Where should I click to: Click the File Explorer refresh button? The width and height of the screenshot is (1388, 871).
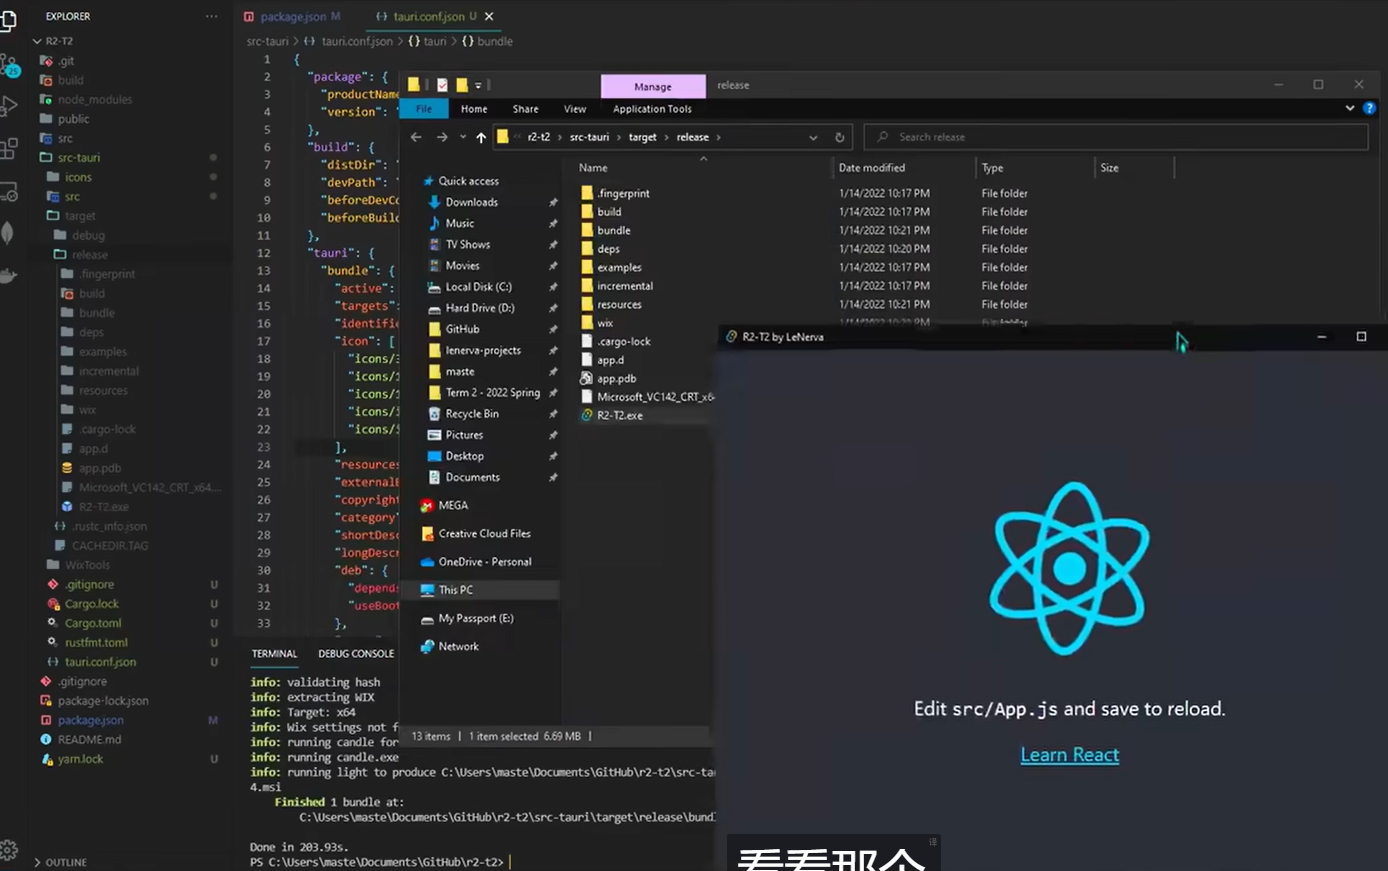(x=840, y=138)
